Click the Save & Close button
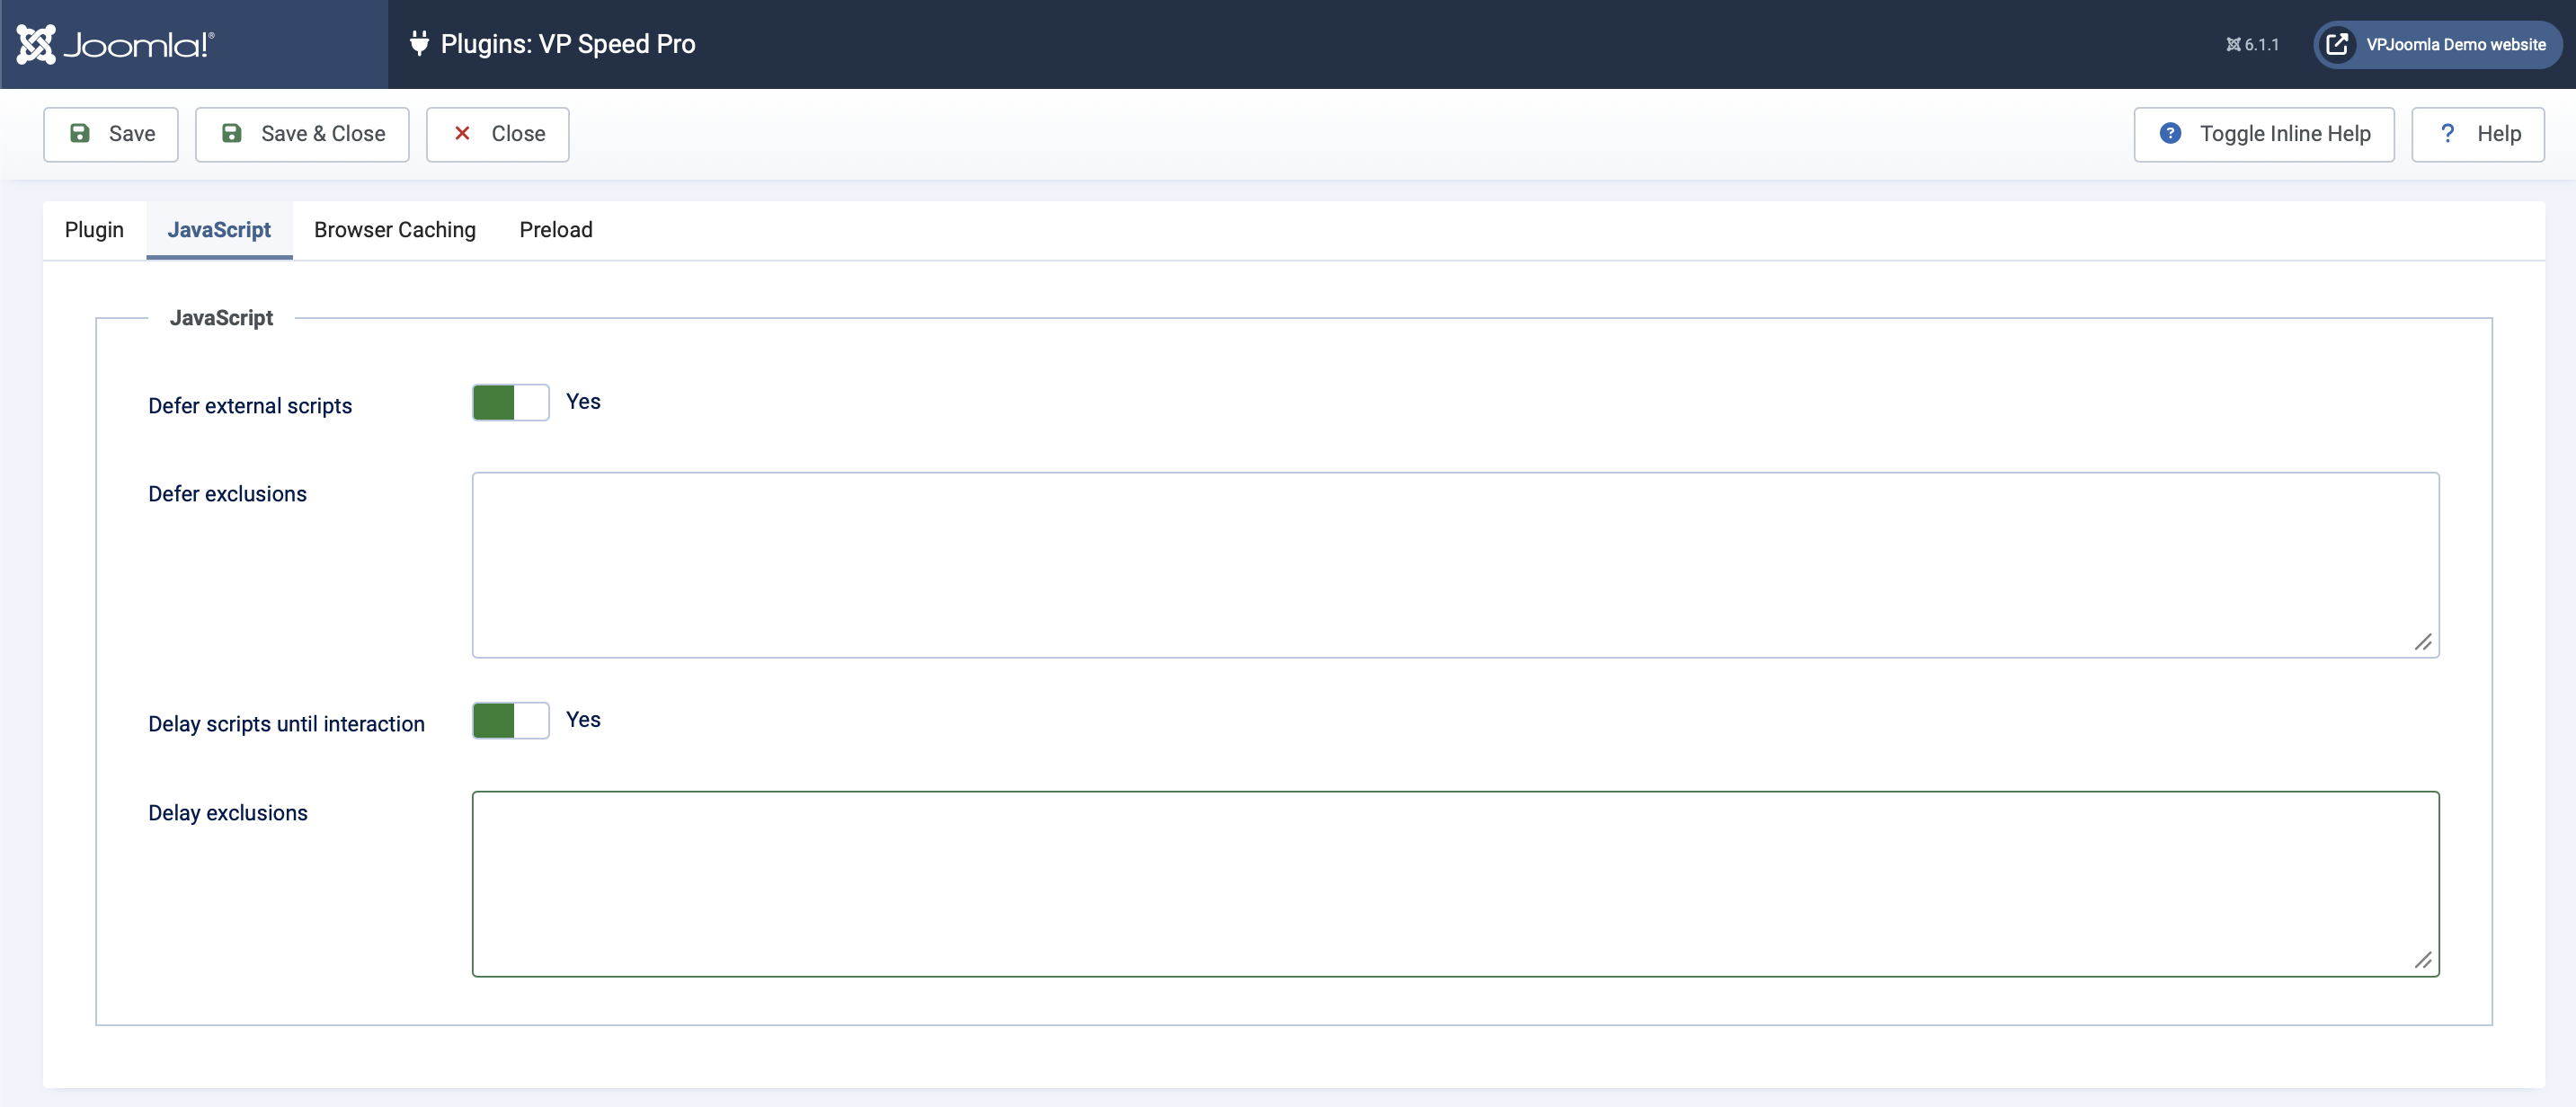Screen dimensions: 2576x1107 click(x=302, y=135)
